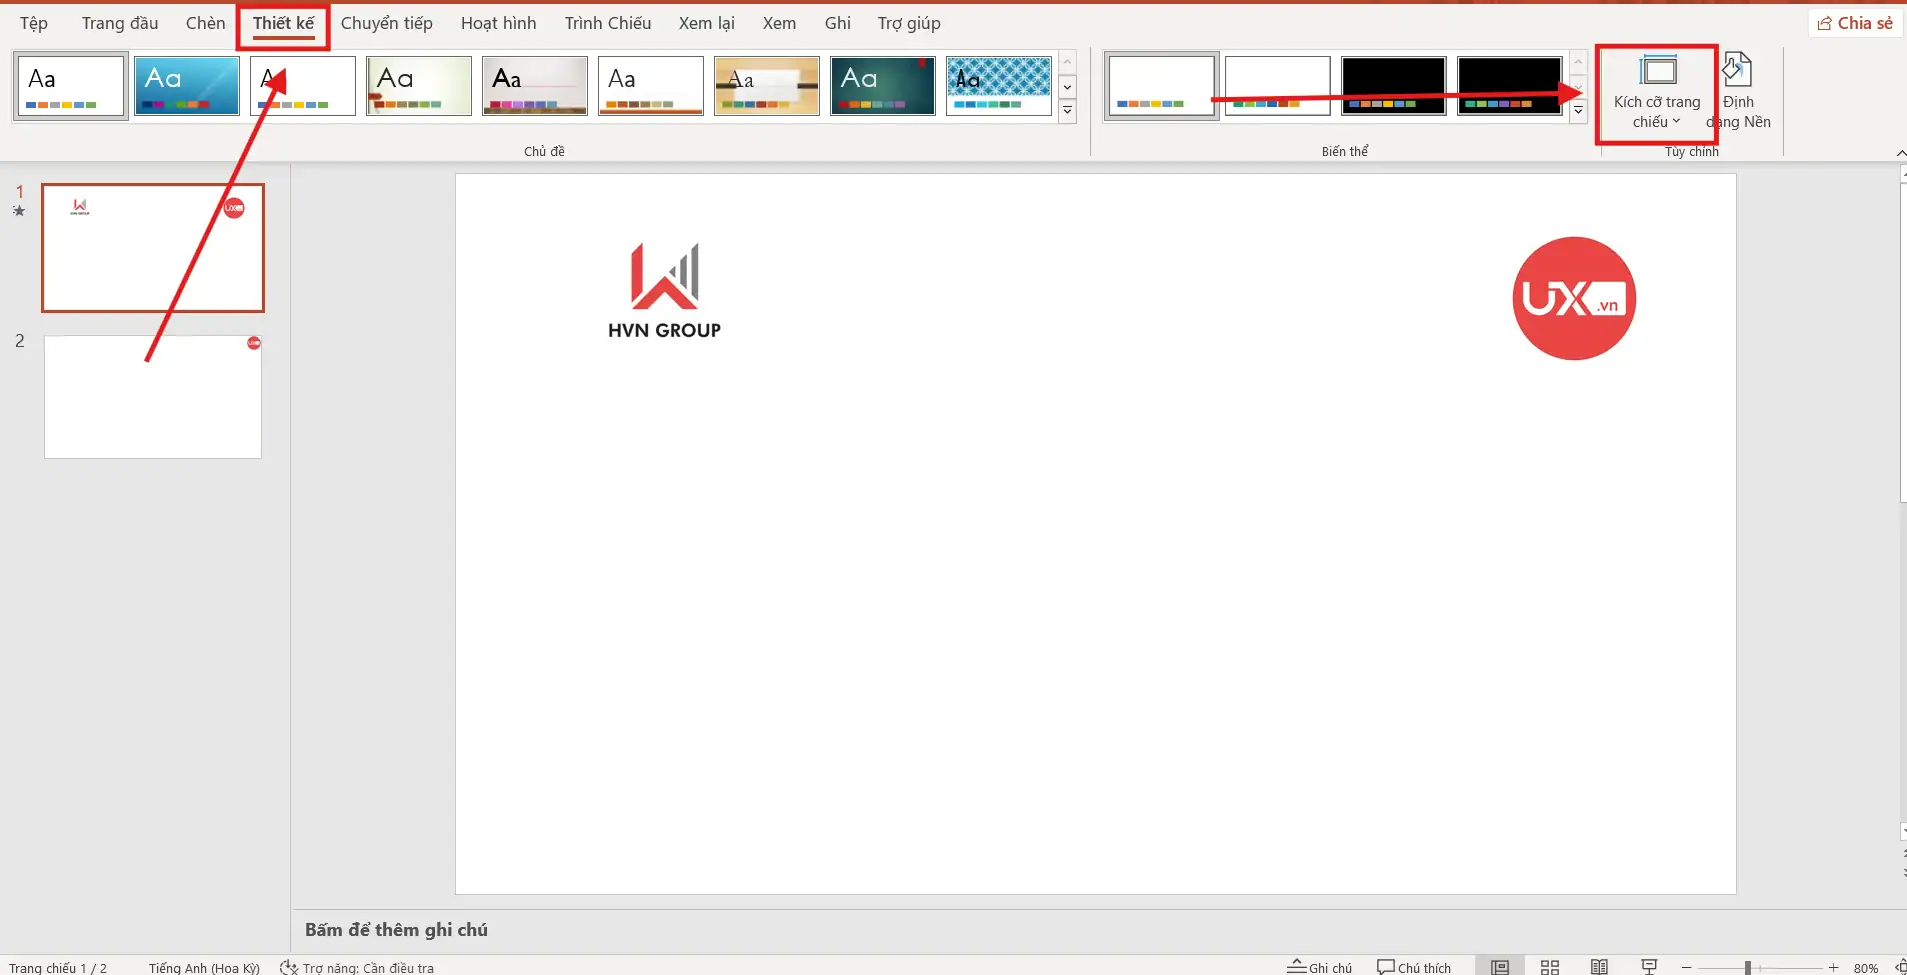Select slide 2 thumbnail
Viewport: 1907px width, 975px height.
tap(153, 397)
